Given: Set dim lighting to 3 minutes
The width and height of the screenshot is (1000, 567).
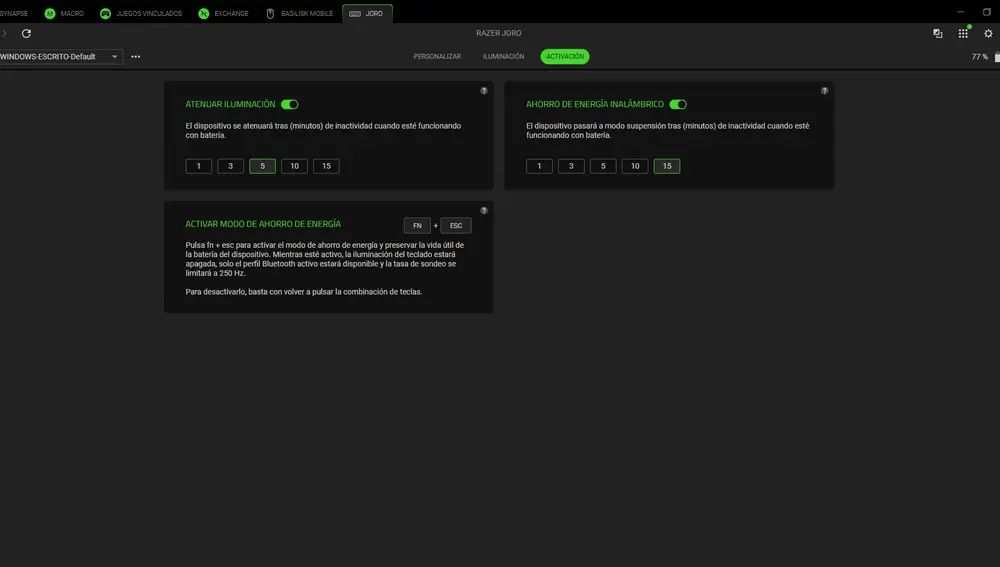Looking at the screenshot, I should click(230, 166).
